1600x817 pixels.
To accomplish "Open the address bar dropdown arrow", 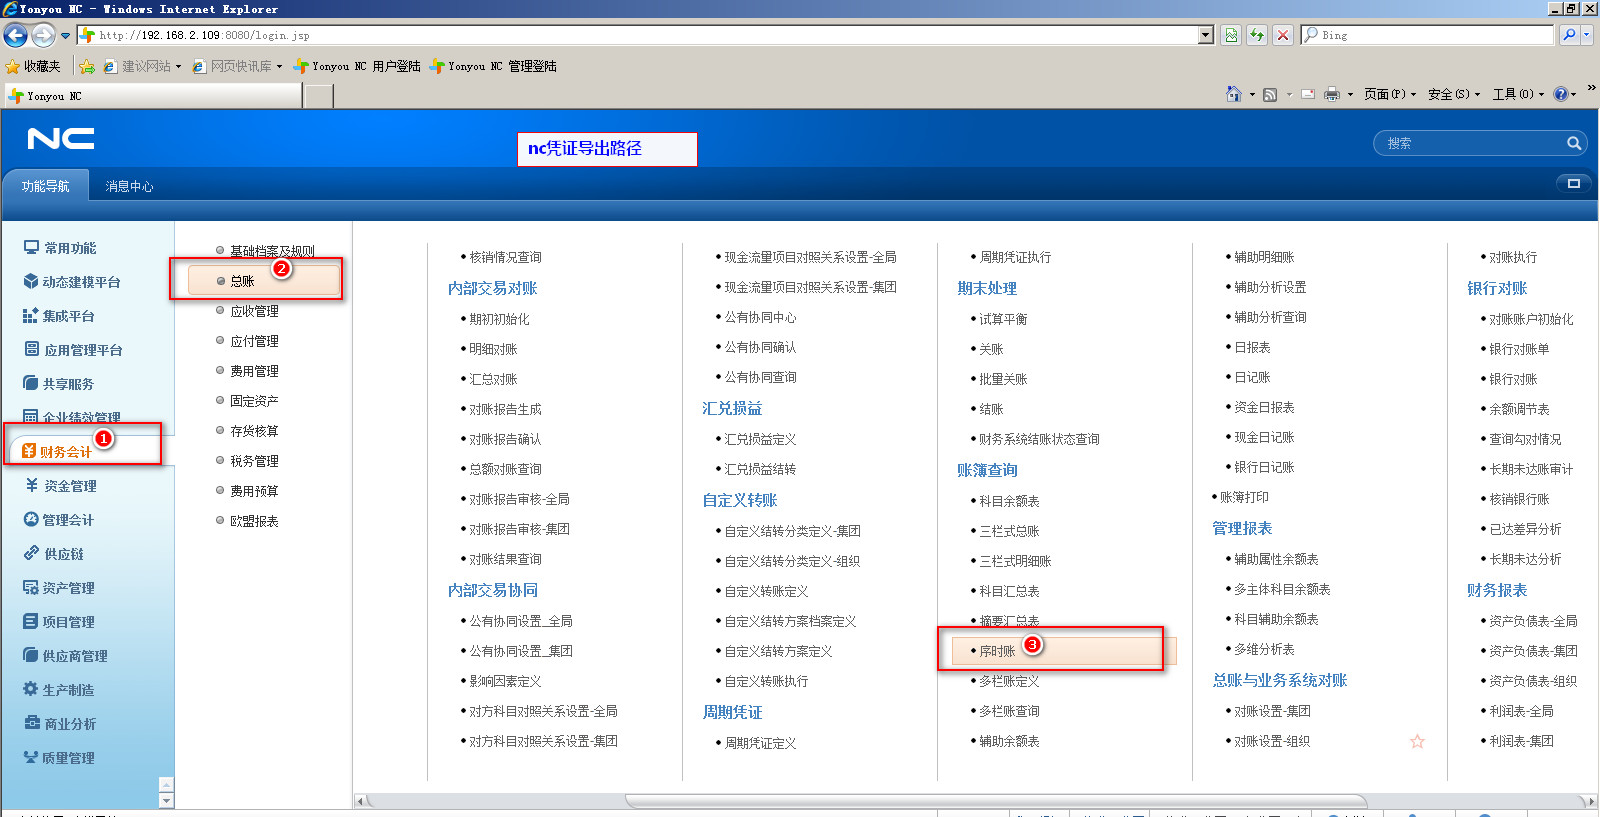I will [1206, 35].
